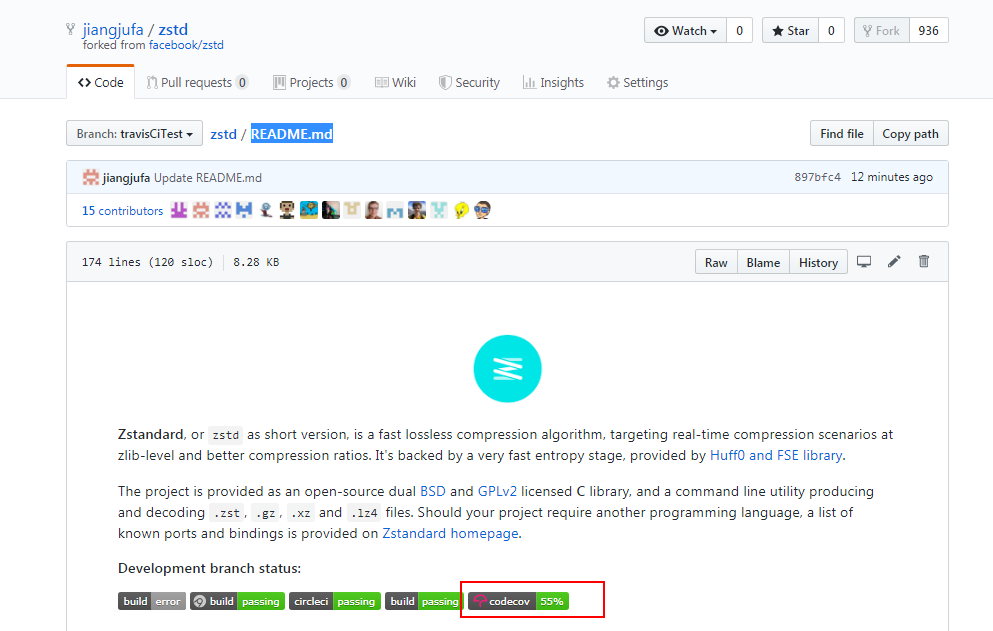Star this repository
Screen dimensions: 993x631
click(790, 30)
